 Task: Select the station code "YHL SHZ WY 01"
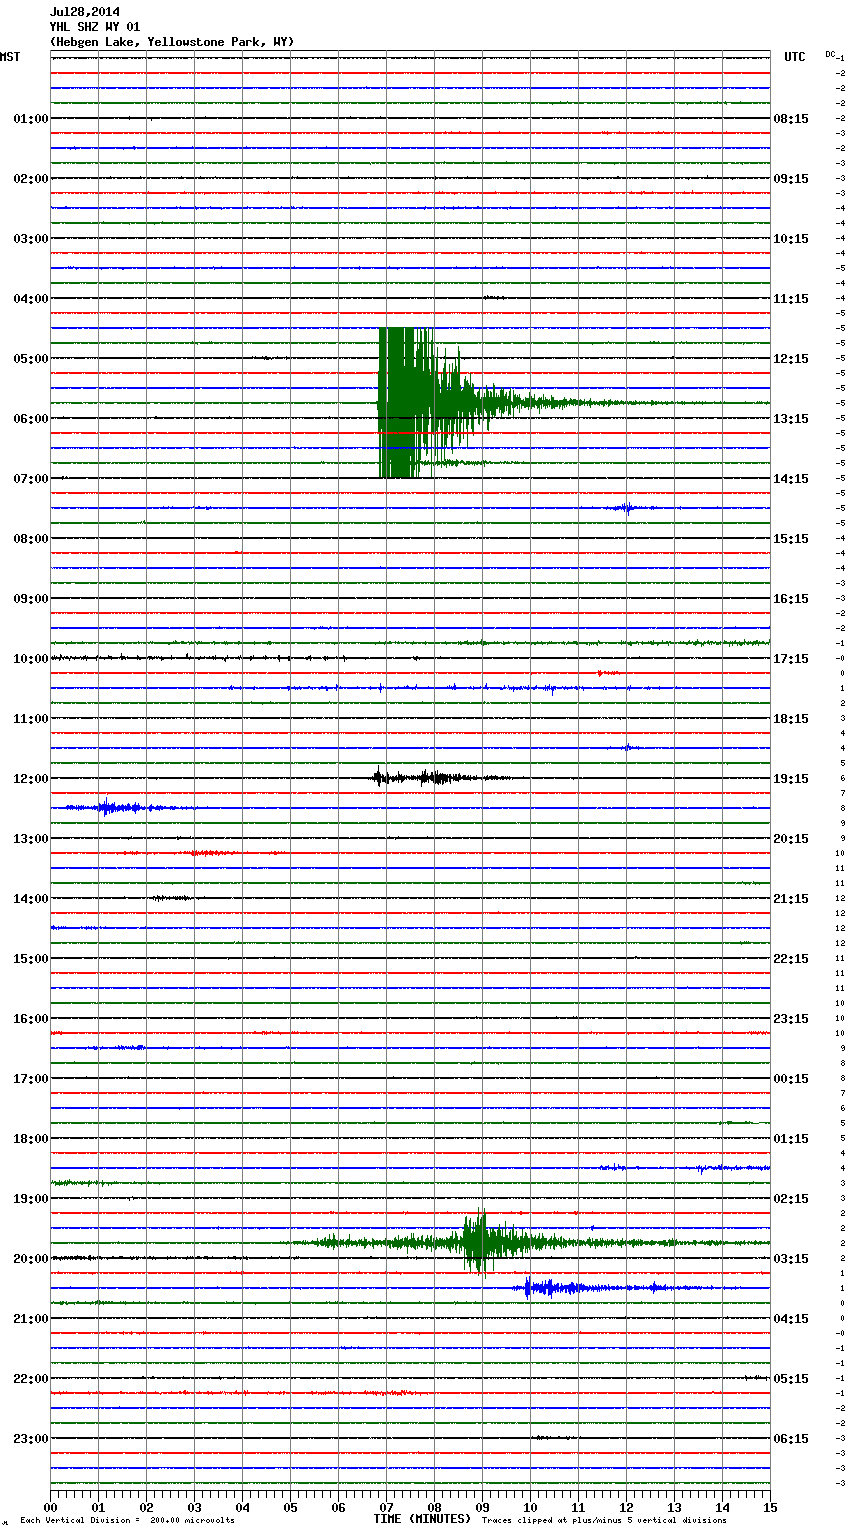(x=95, y=27)
